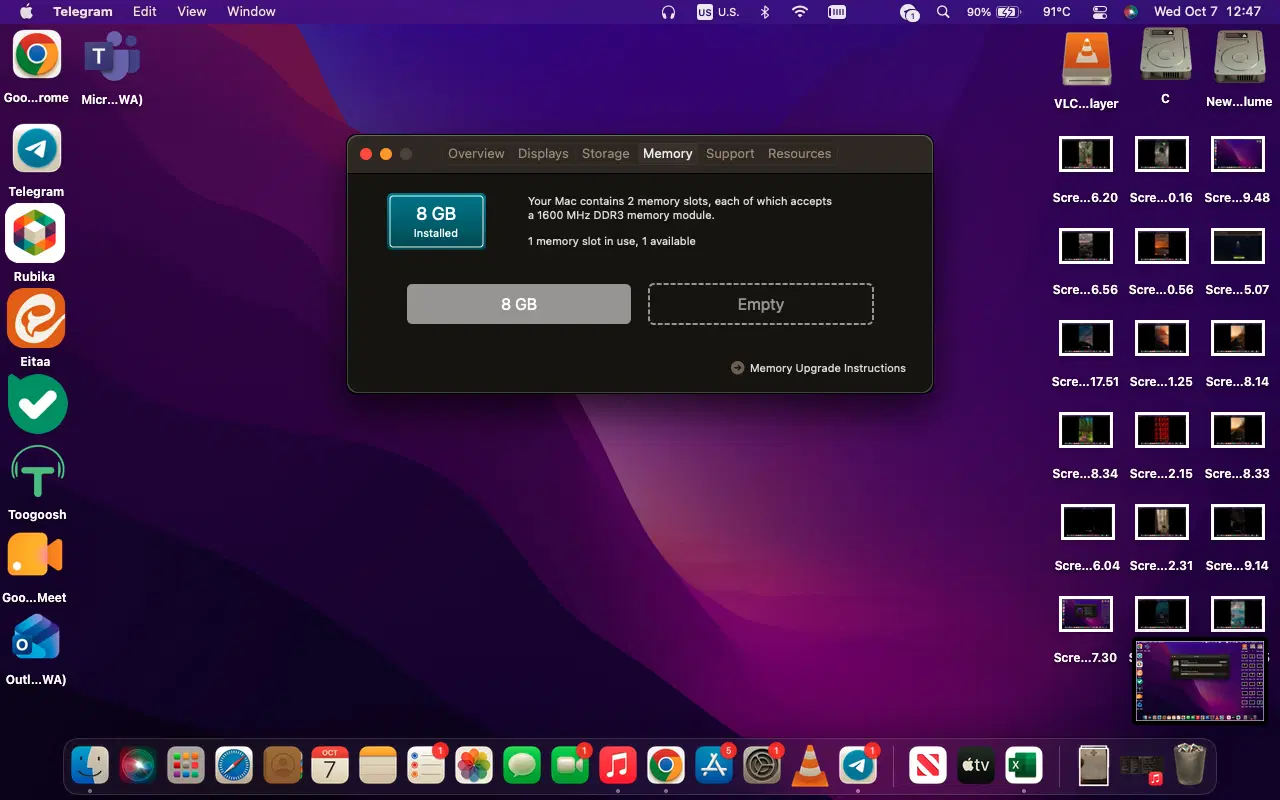Click the Empty memory slot
1280x800 pixels.
(761, 304)
